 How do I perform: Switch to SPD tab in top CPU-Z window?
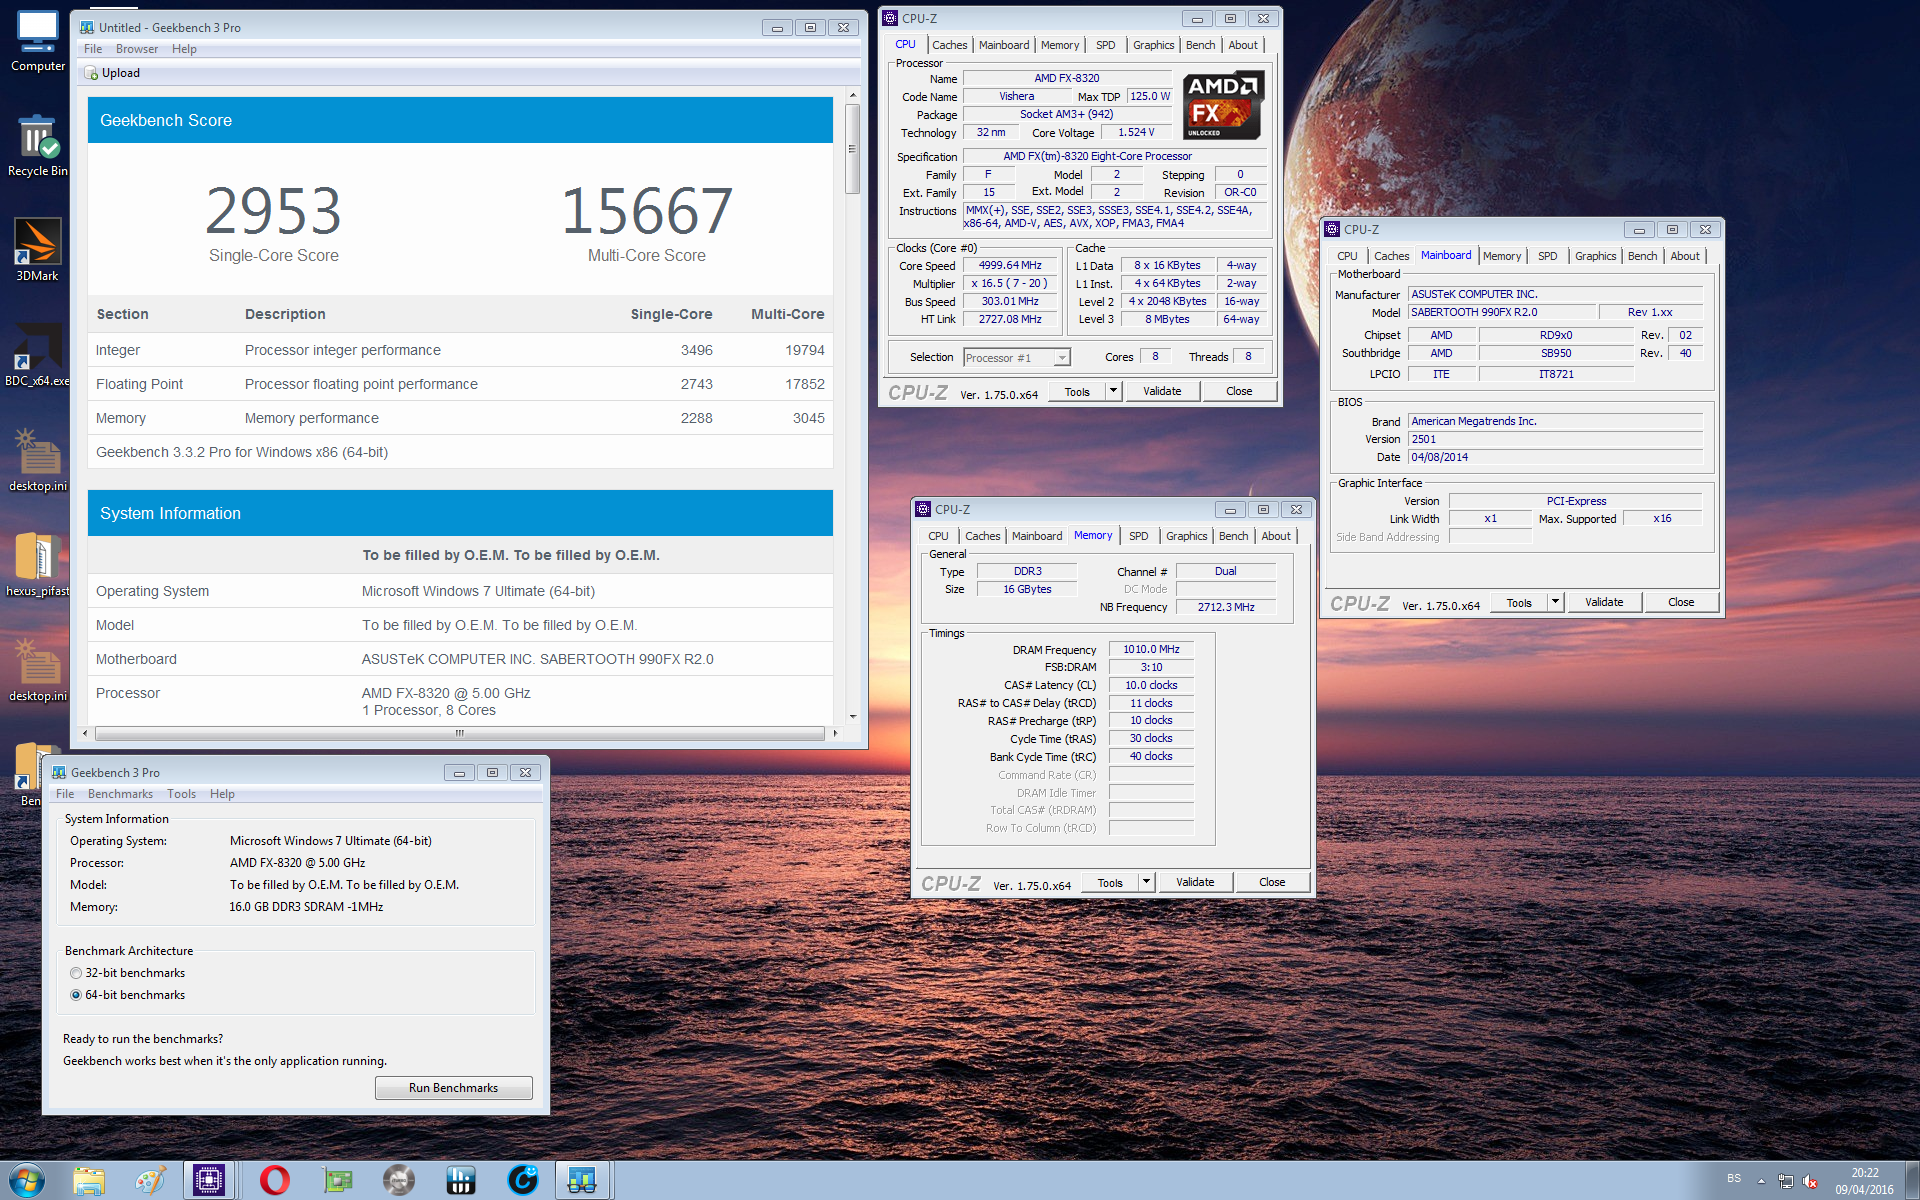[1105, 45]
